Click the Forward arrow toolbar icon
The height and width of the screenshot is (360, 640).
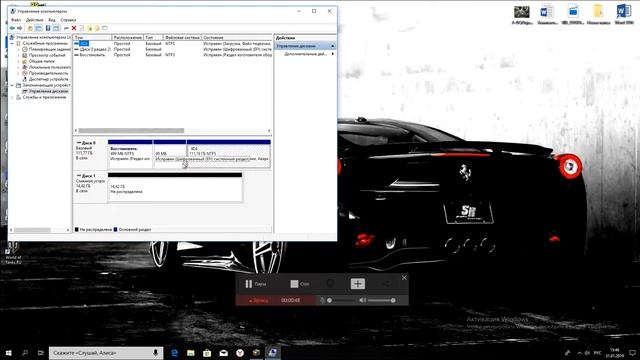tap(20, 28)
